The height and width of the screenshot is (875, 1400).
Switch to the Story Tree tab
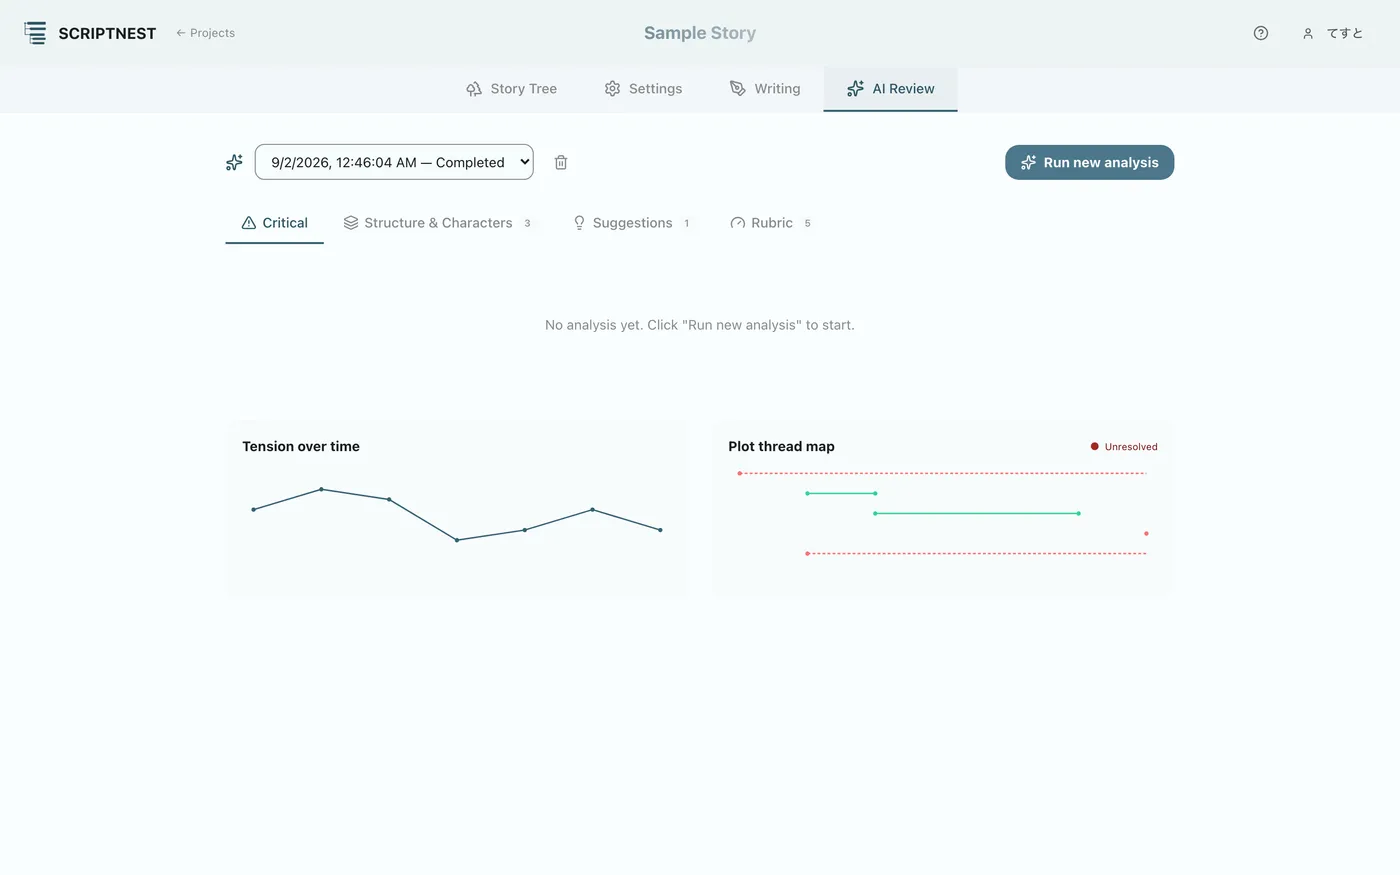511,89
